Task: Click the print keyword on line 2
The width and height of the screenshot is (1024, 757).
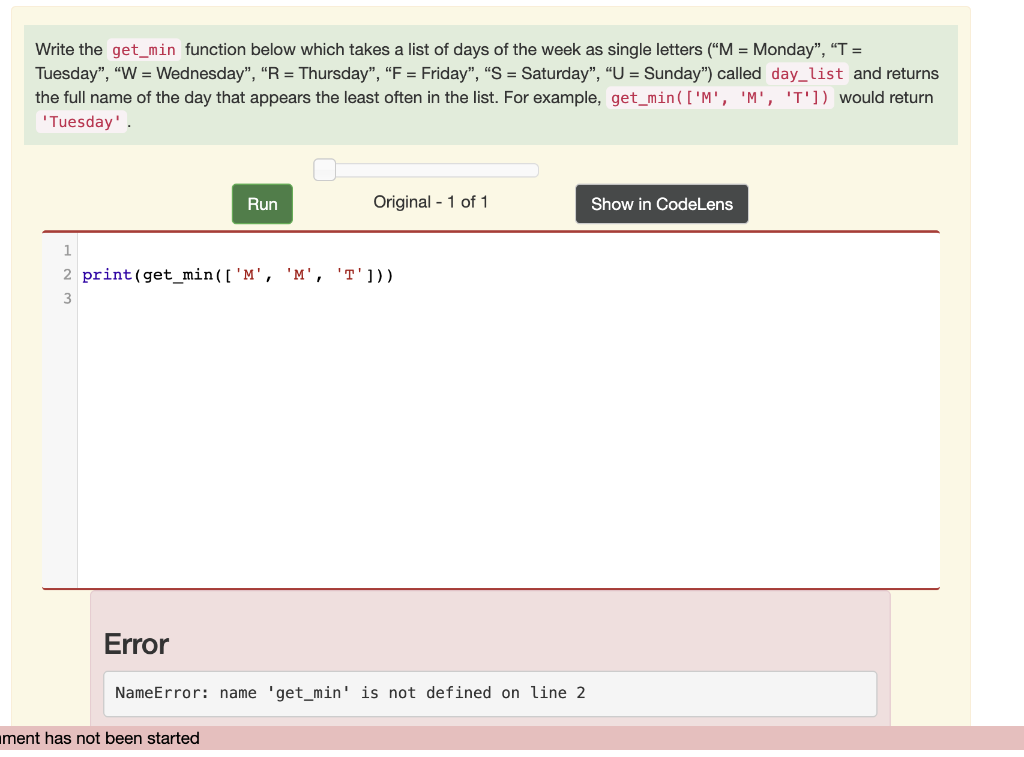Action: point(106,274)
